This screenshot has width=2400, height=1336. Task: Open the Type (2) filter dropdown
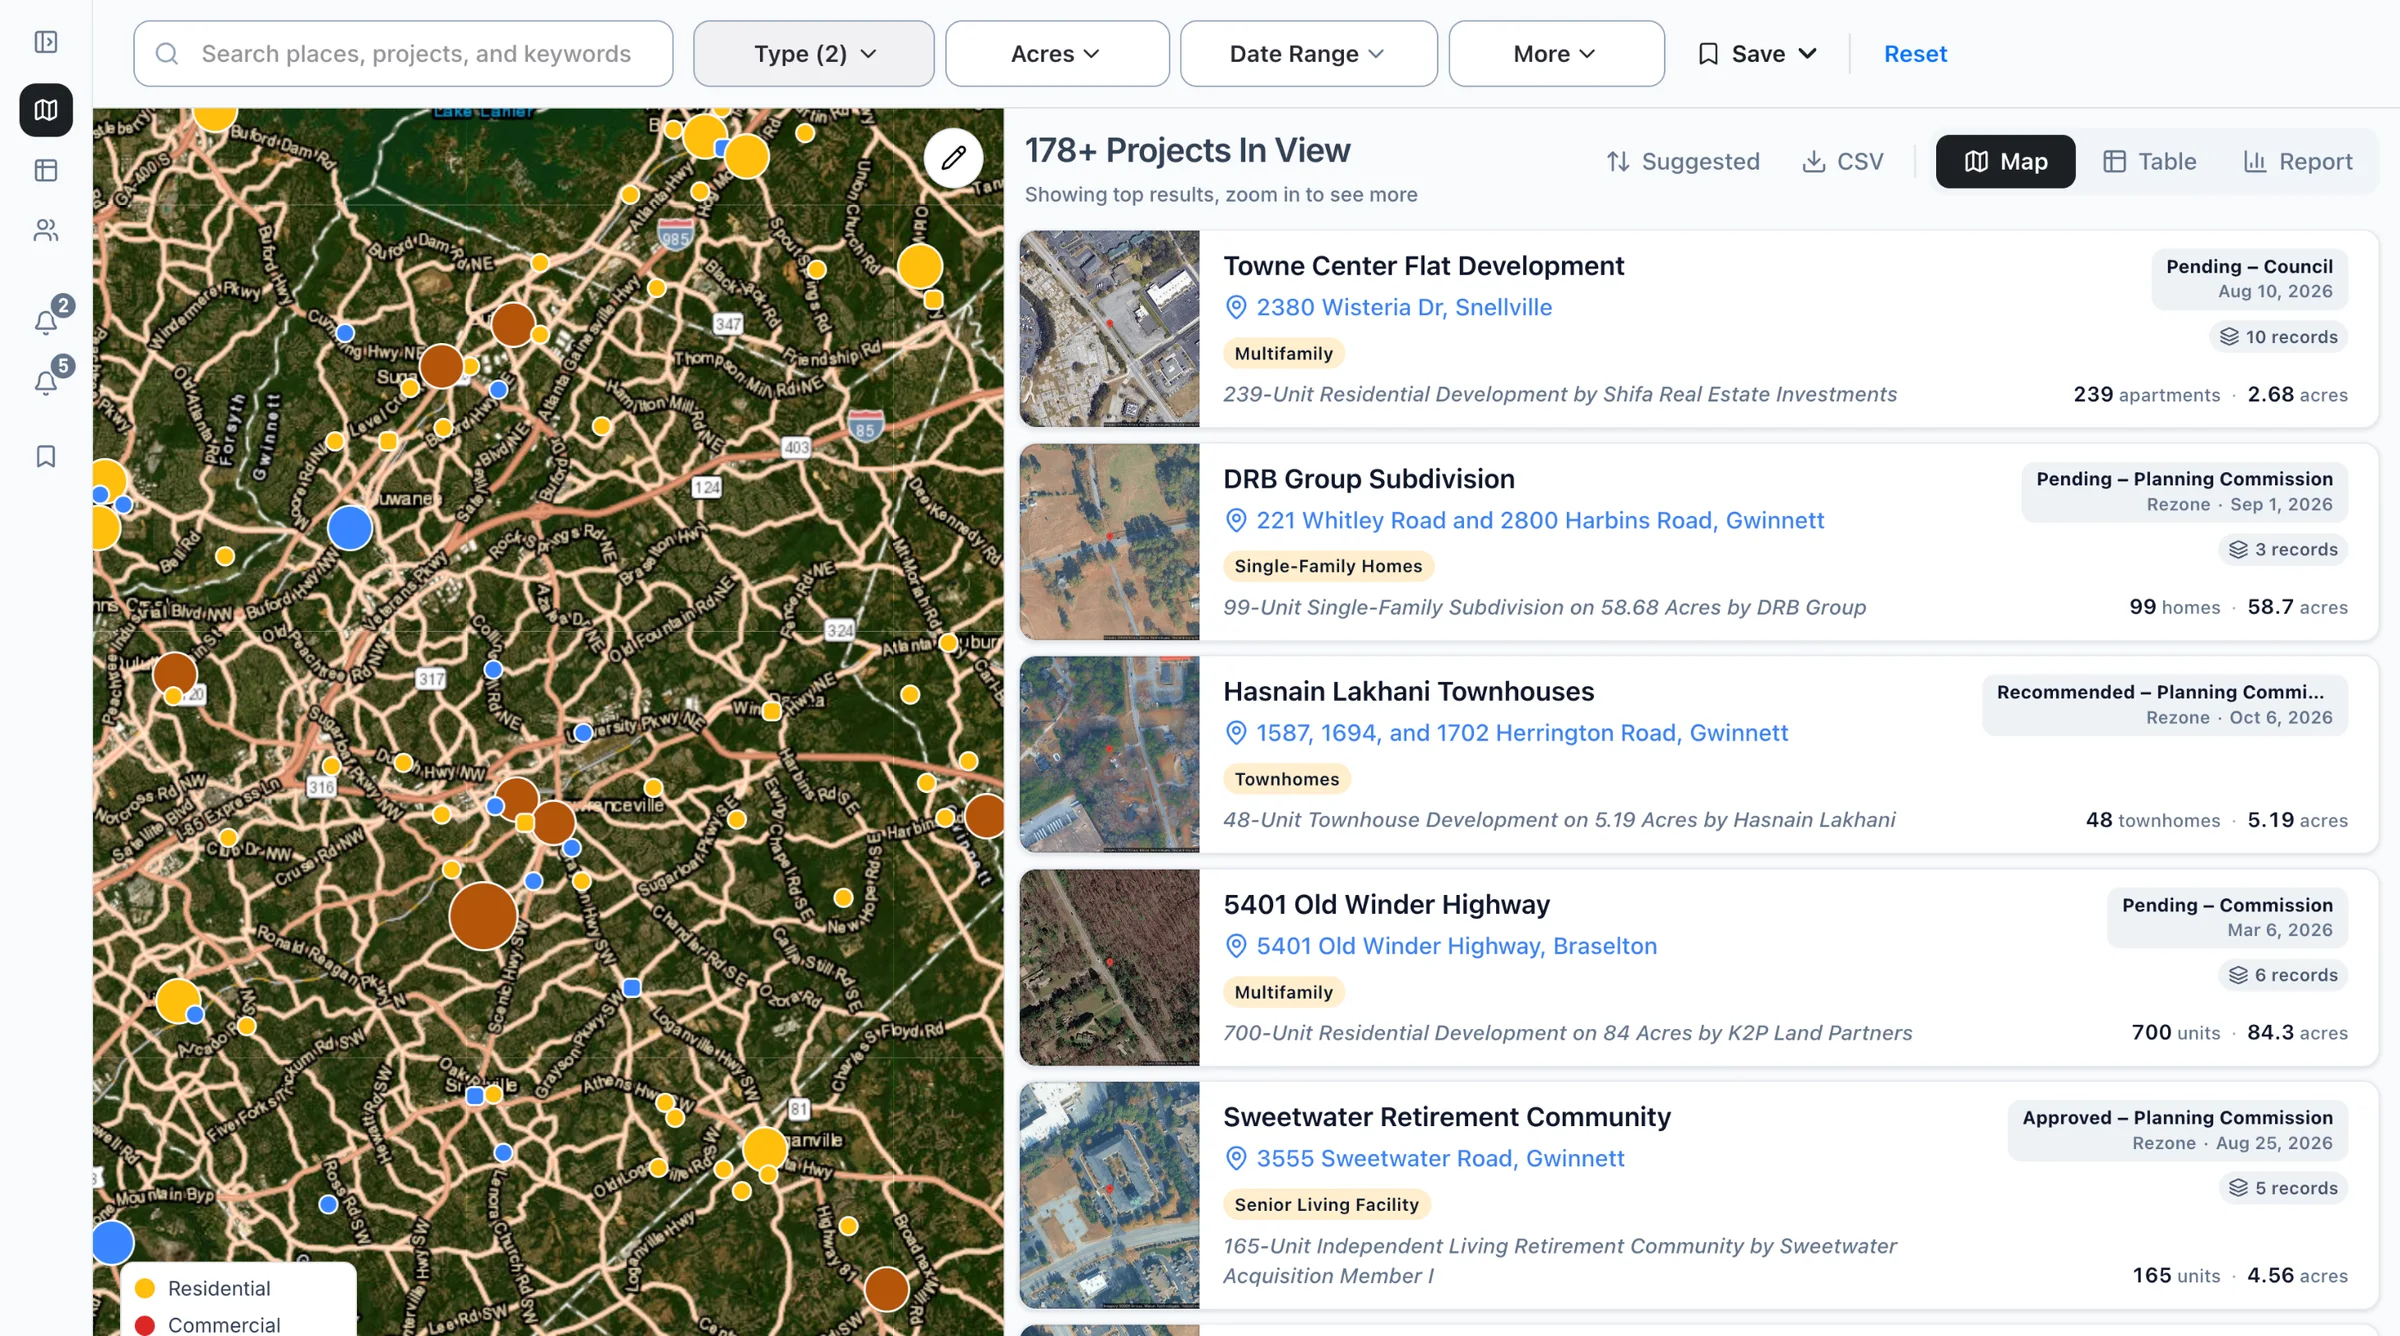tap(814, 54)
